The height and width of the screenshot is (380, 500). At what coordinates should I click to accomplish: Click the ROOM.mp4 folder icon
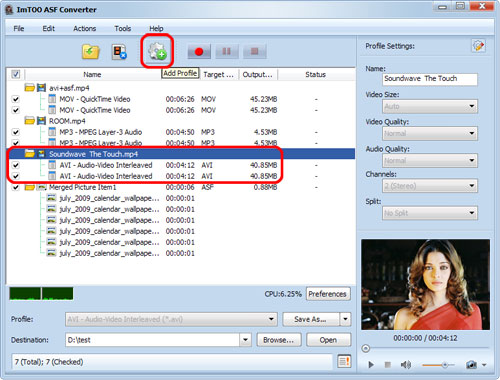click(30, 121)
